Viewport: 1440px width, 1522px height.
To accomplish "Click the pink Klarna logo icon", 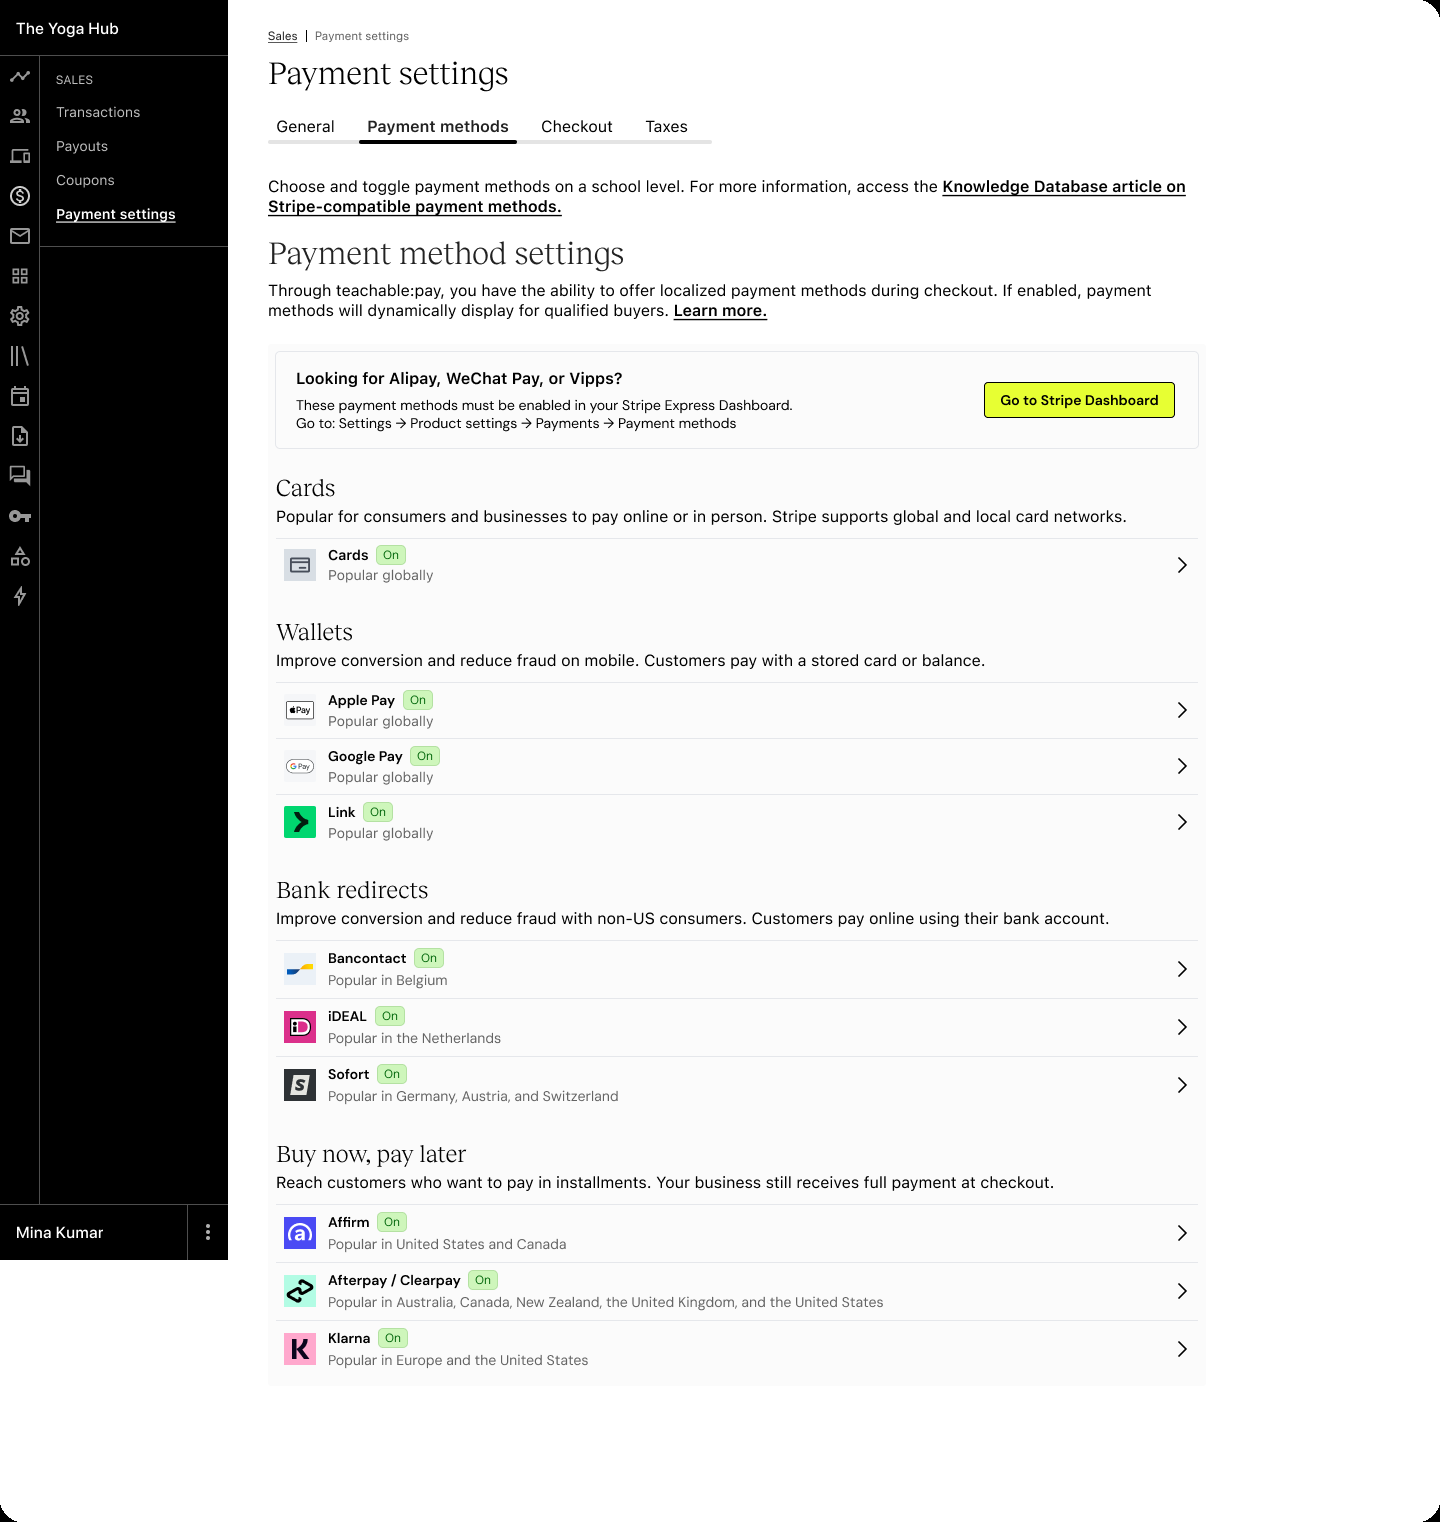I will point(300,1349).
